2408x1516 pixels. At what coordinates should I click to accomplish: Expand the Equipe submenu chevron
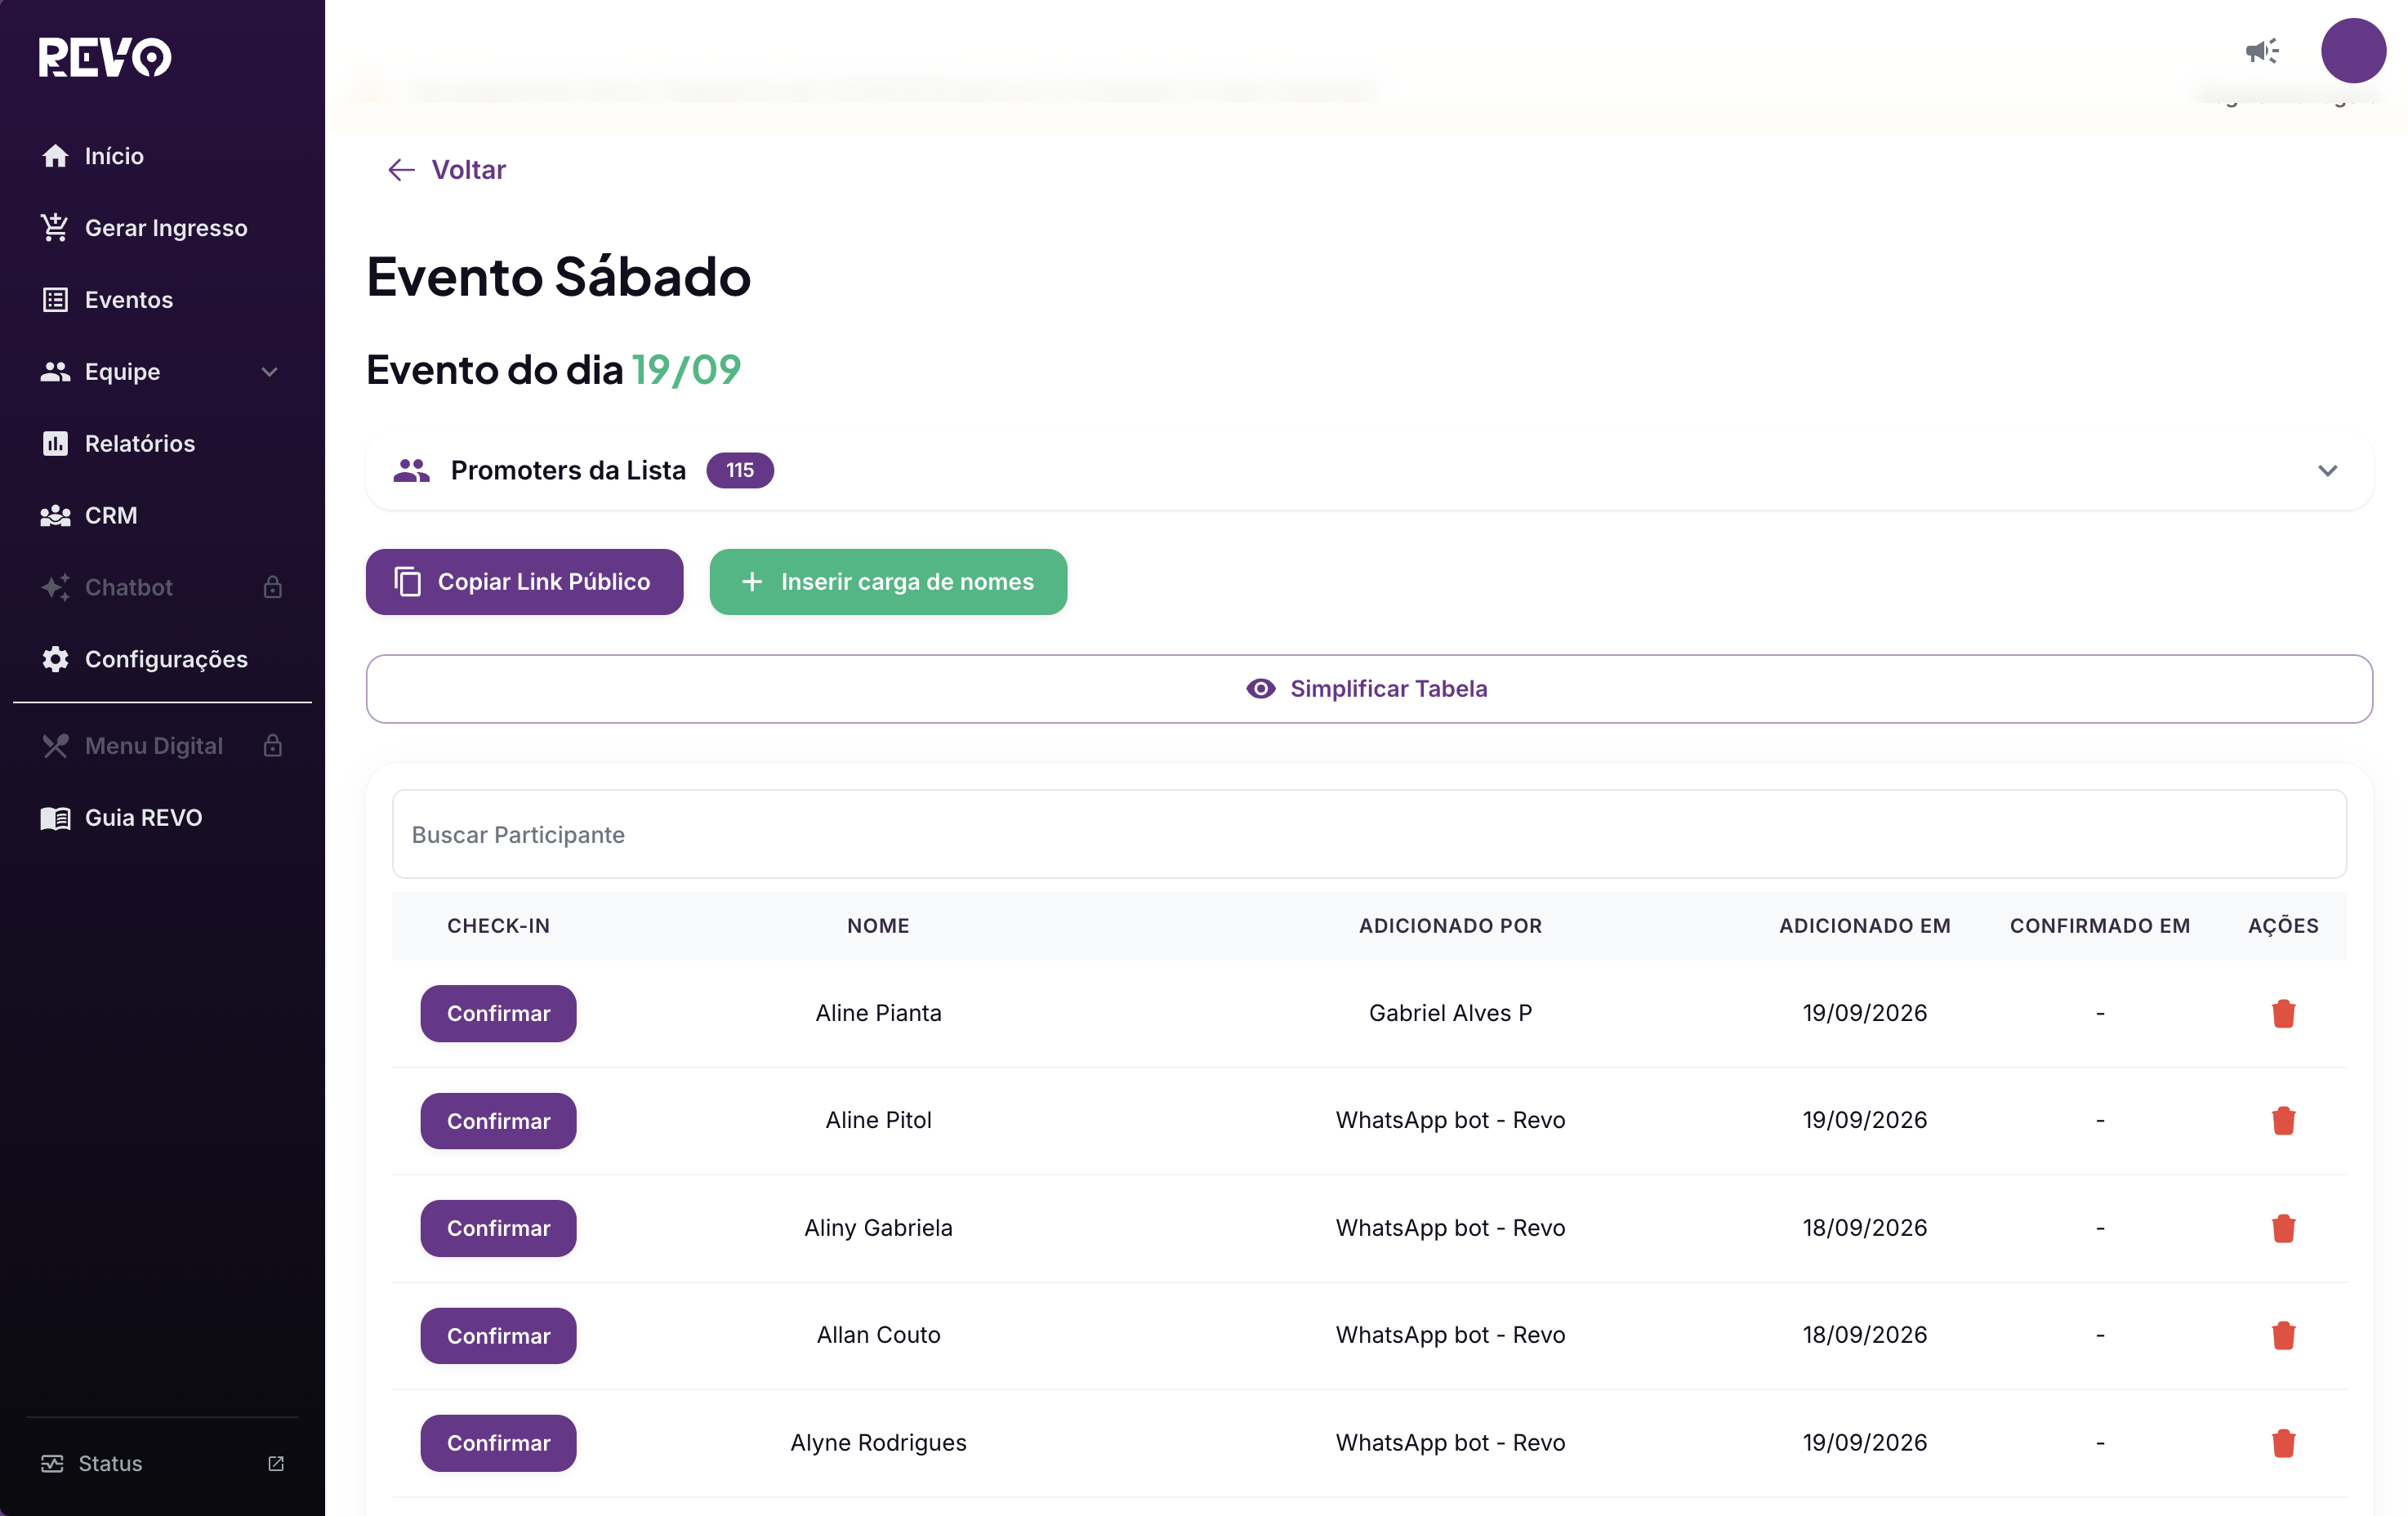tap(269, 372)
